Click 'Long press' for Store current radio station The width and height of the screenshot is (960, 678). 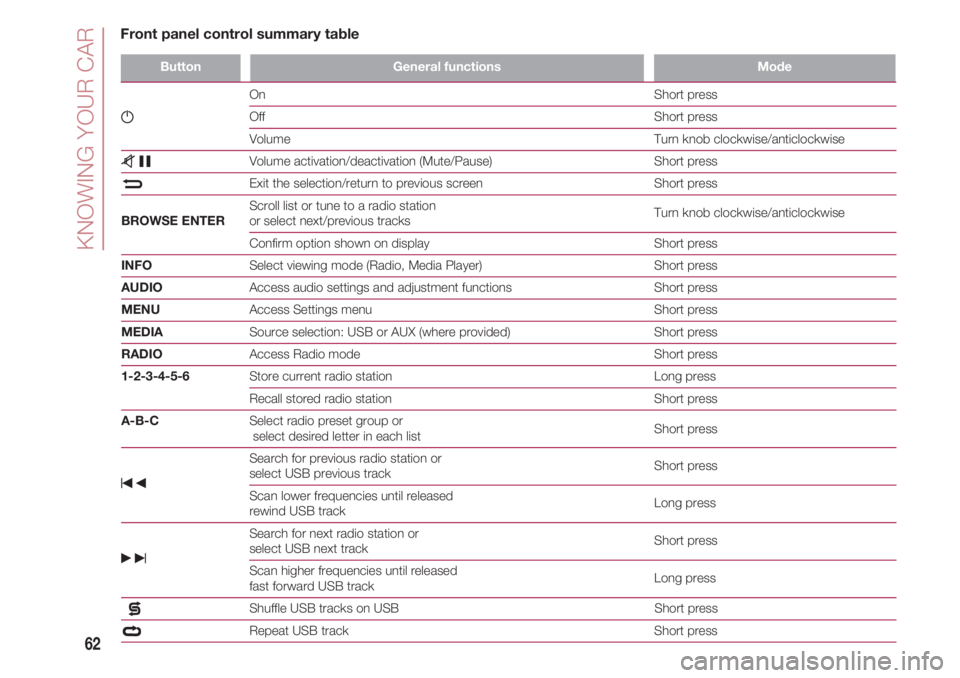pyautogui.click(x=684, y=377)
